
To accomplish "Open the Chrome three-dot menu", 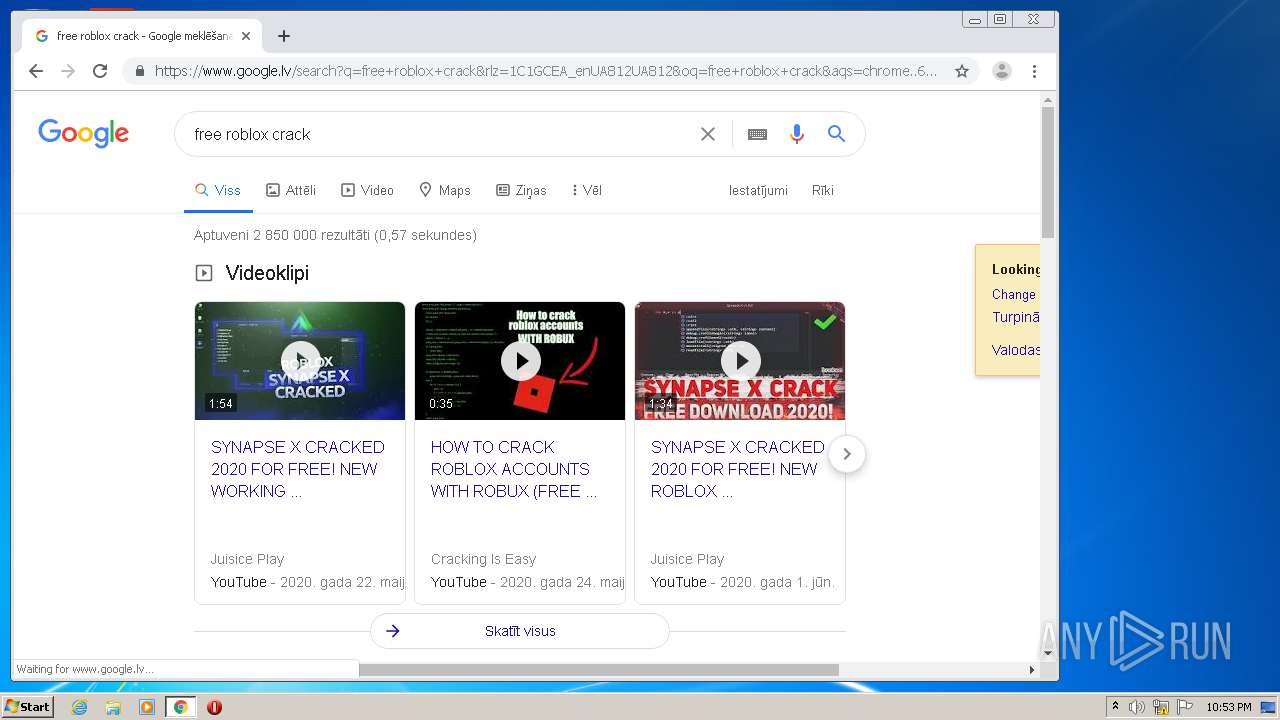I will click(x=1034, y=71).
